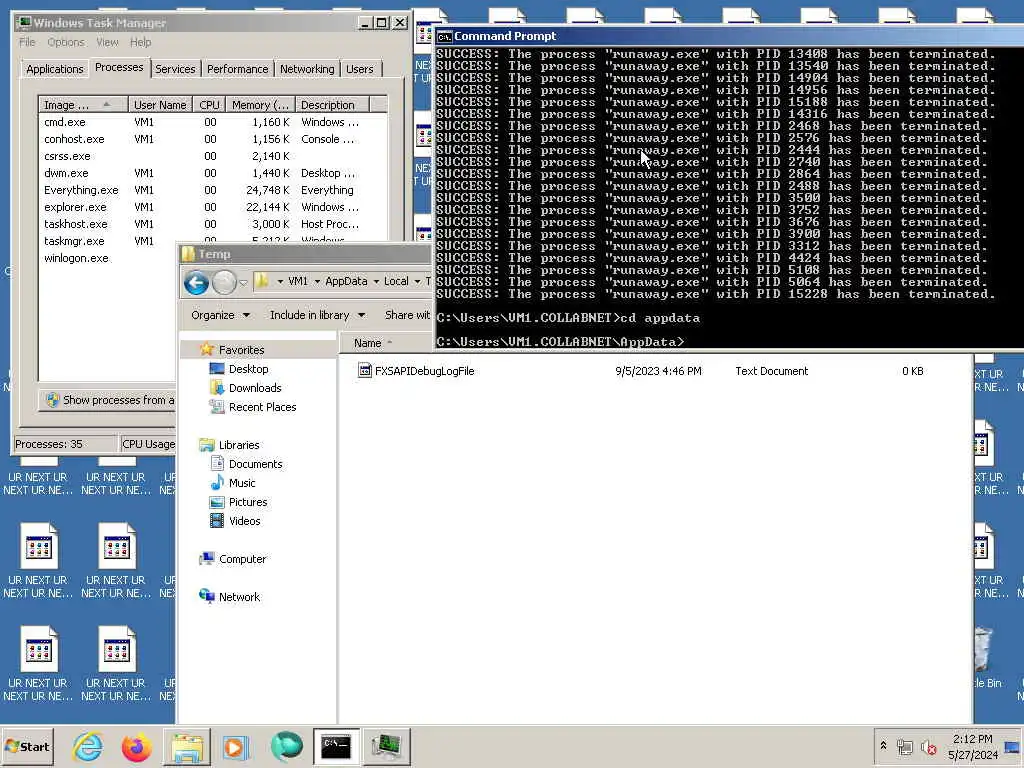Image resolution: width=1024 pixels, height=768 pixels.
Task: Open Videos library
Action: (x=244, y=521)
